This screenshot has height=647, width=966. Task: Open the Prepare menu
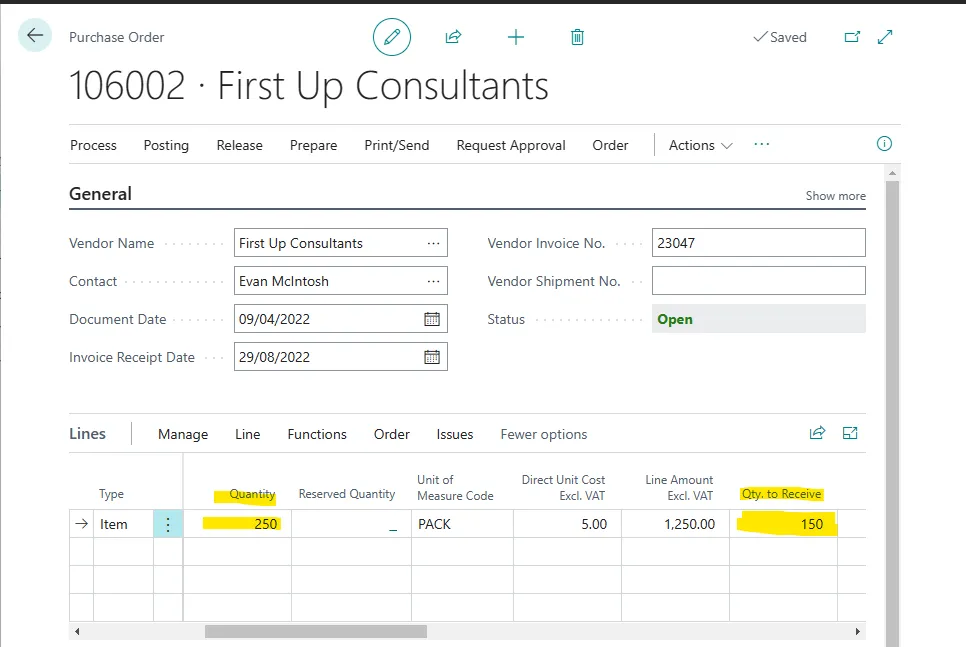click(314, 145)
